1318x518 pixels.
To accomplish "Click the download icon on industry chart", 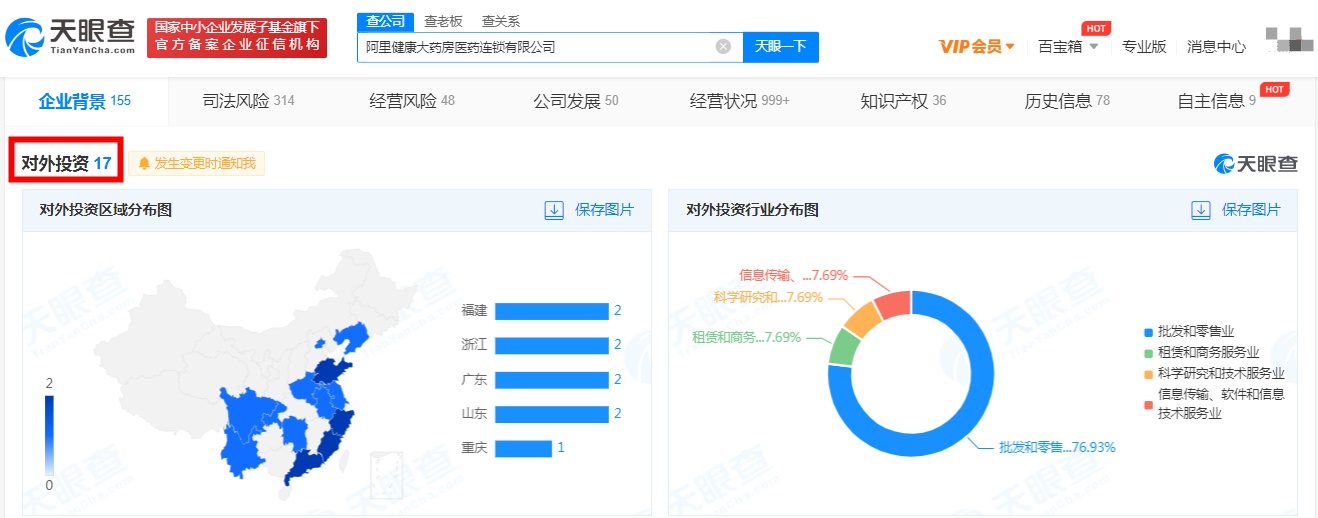I will (x=1201, y=210).
